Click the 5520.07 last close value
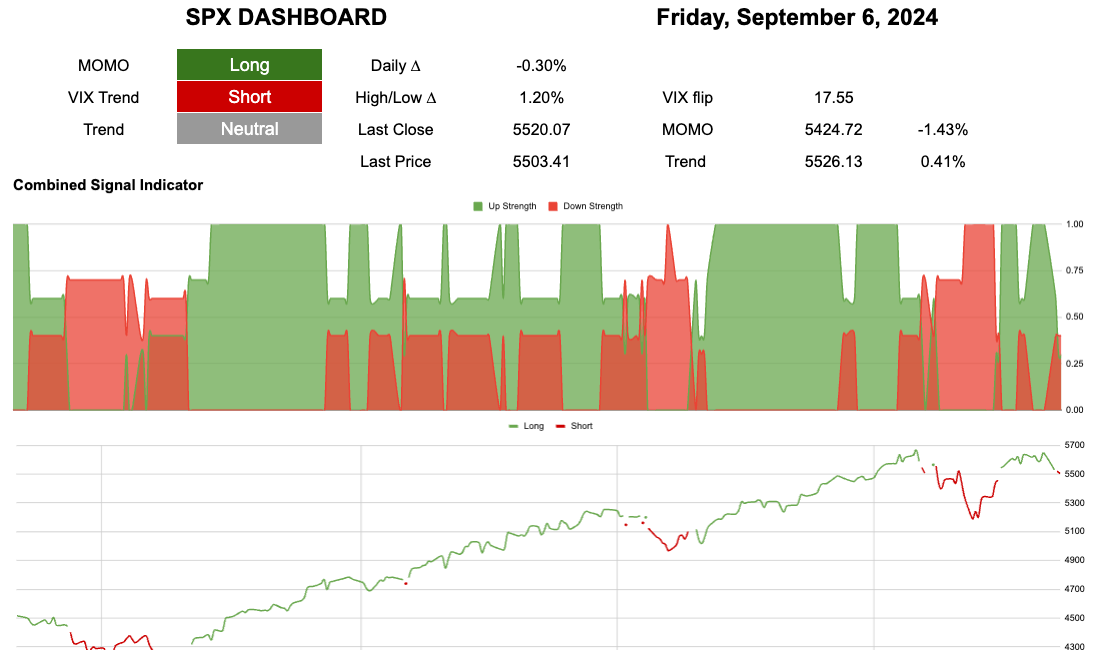 coord(541,130)
